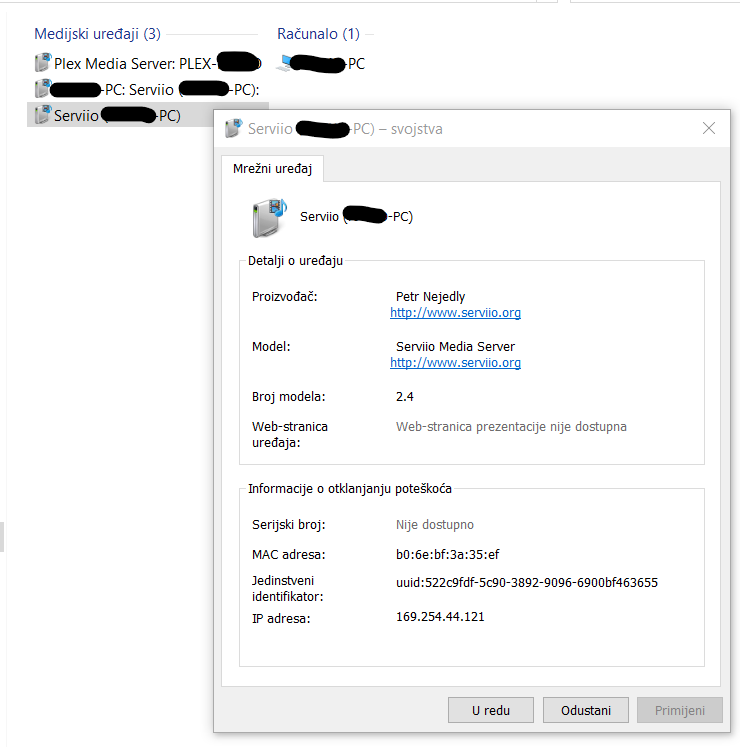Click the MAC adresa: label
This screenshot has height=747, width=740.
(288, 555)
